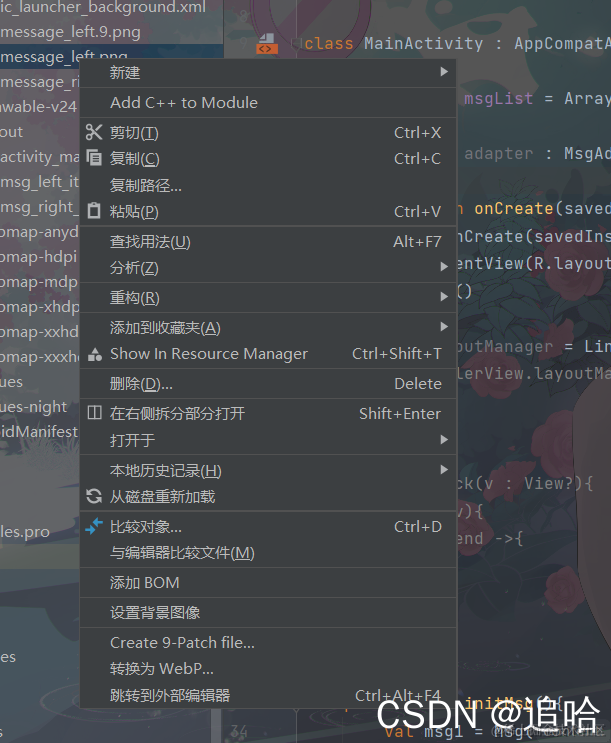Screen dimensions: 611x743
Task: Click onCreate function name in editor
Action: [x=514, y=208]
